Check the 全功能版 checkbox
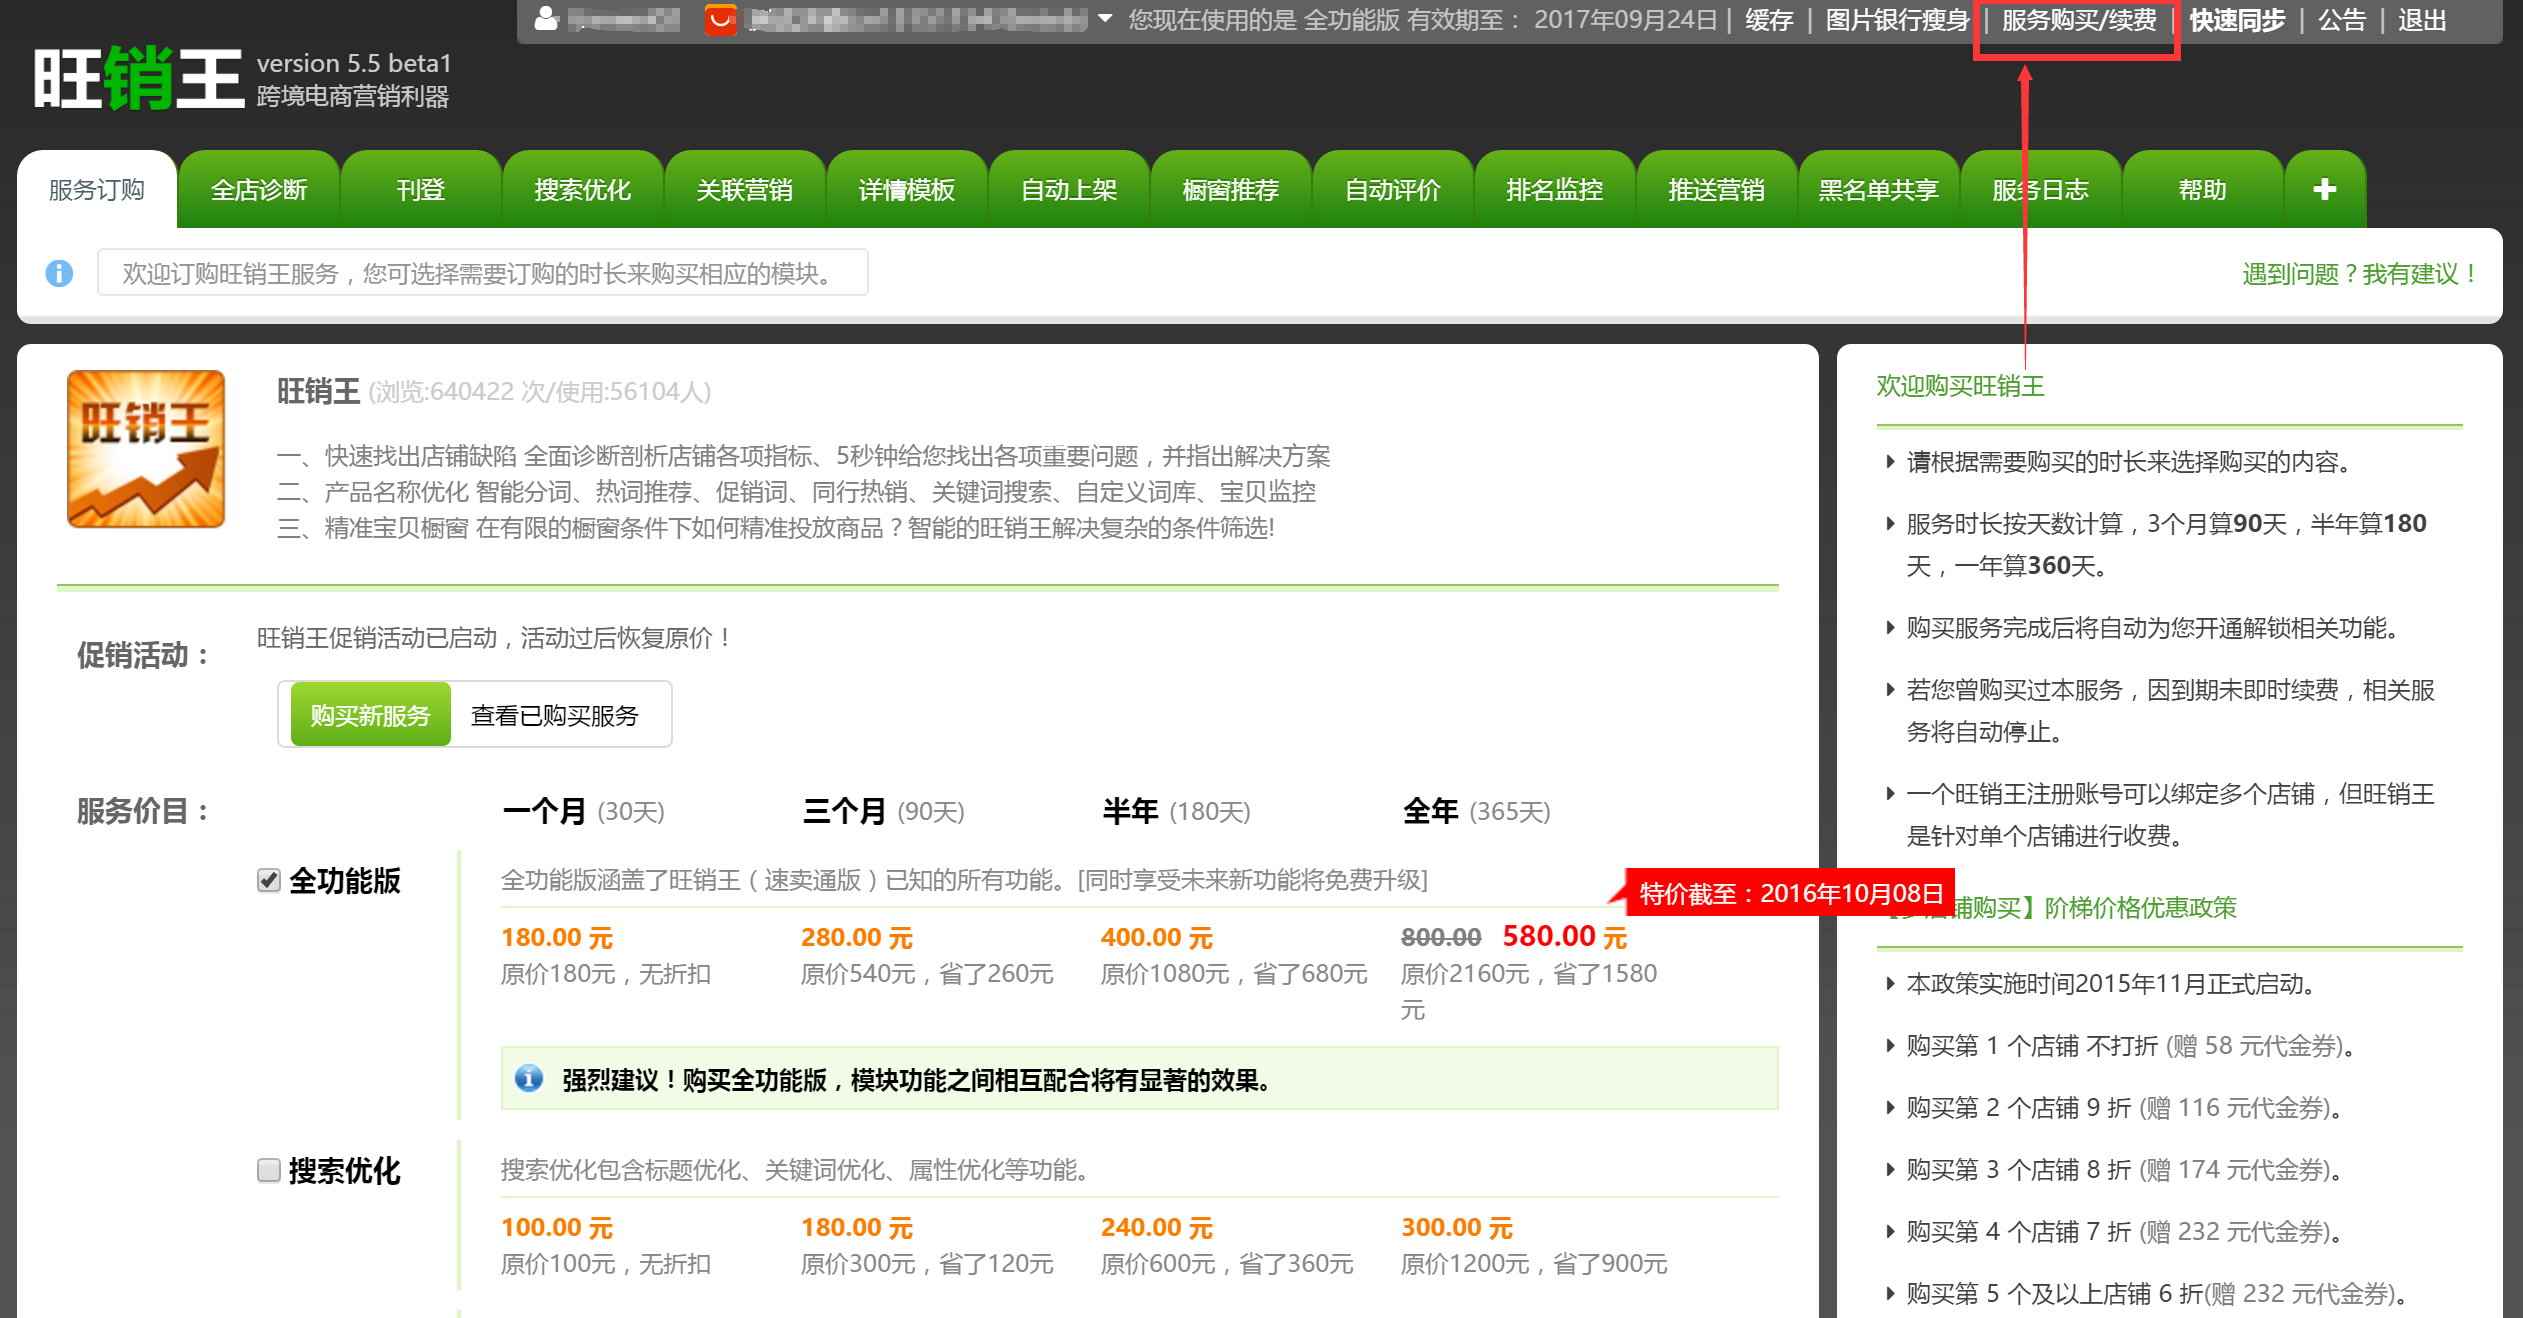Viewport: 2523px width, 1318px height. coord(268,880)
